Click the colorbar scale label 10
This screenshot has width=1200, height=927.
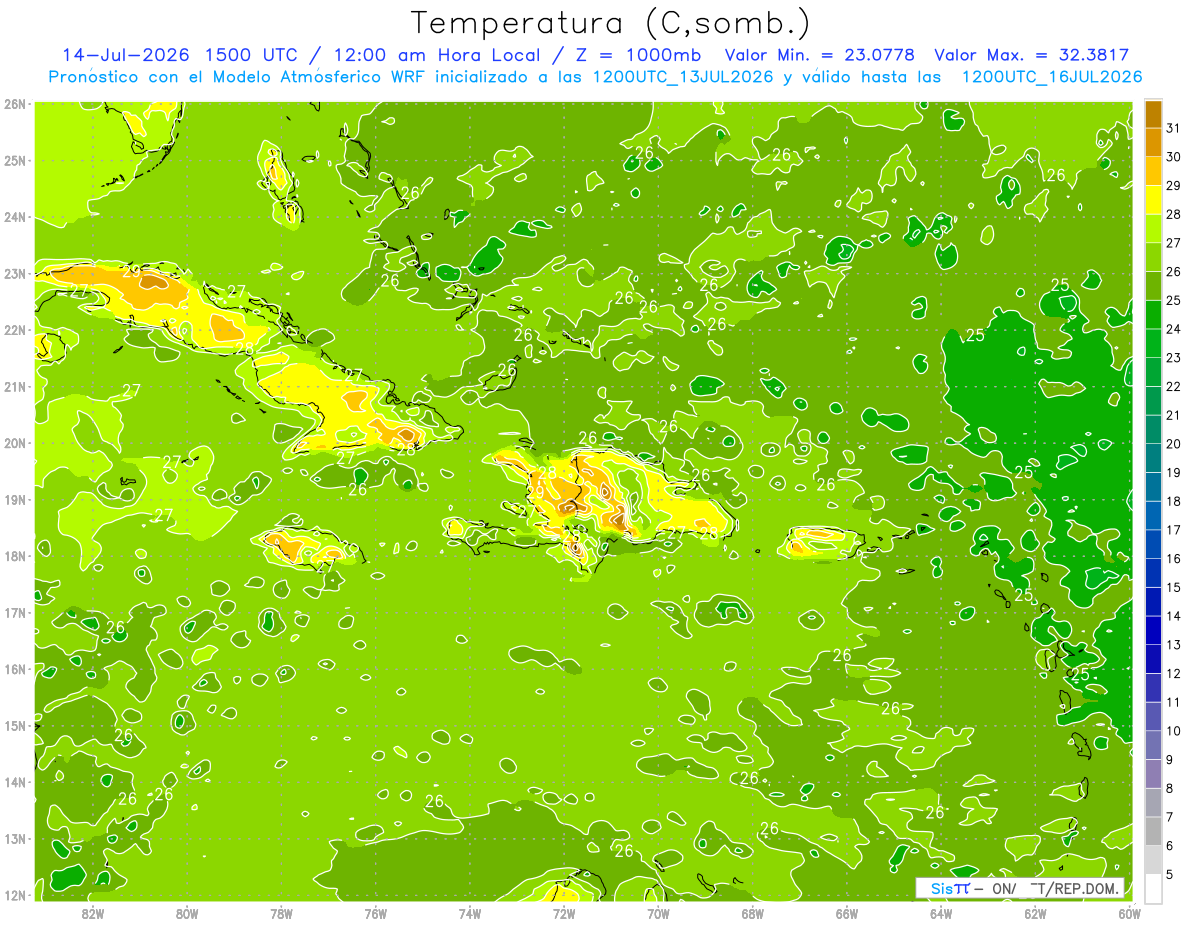pos(1173,731)
